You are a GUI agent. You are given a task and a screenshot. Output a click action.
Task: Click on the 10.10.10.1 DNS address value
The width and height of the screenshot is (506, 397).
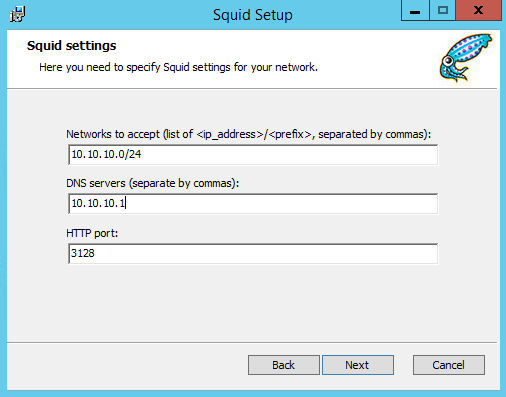click(98, 203)
